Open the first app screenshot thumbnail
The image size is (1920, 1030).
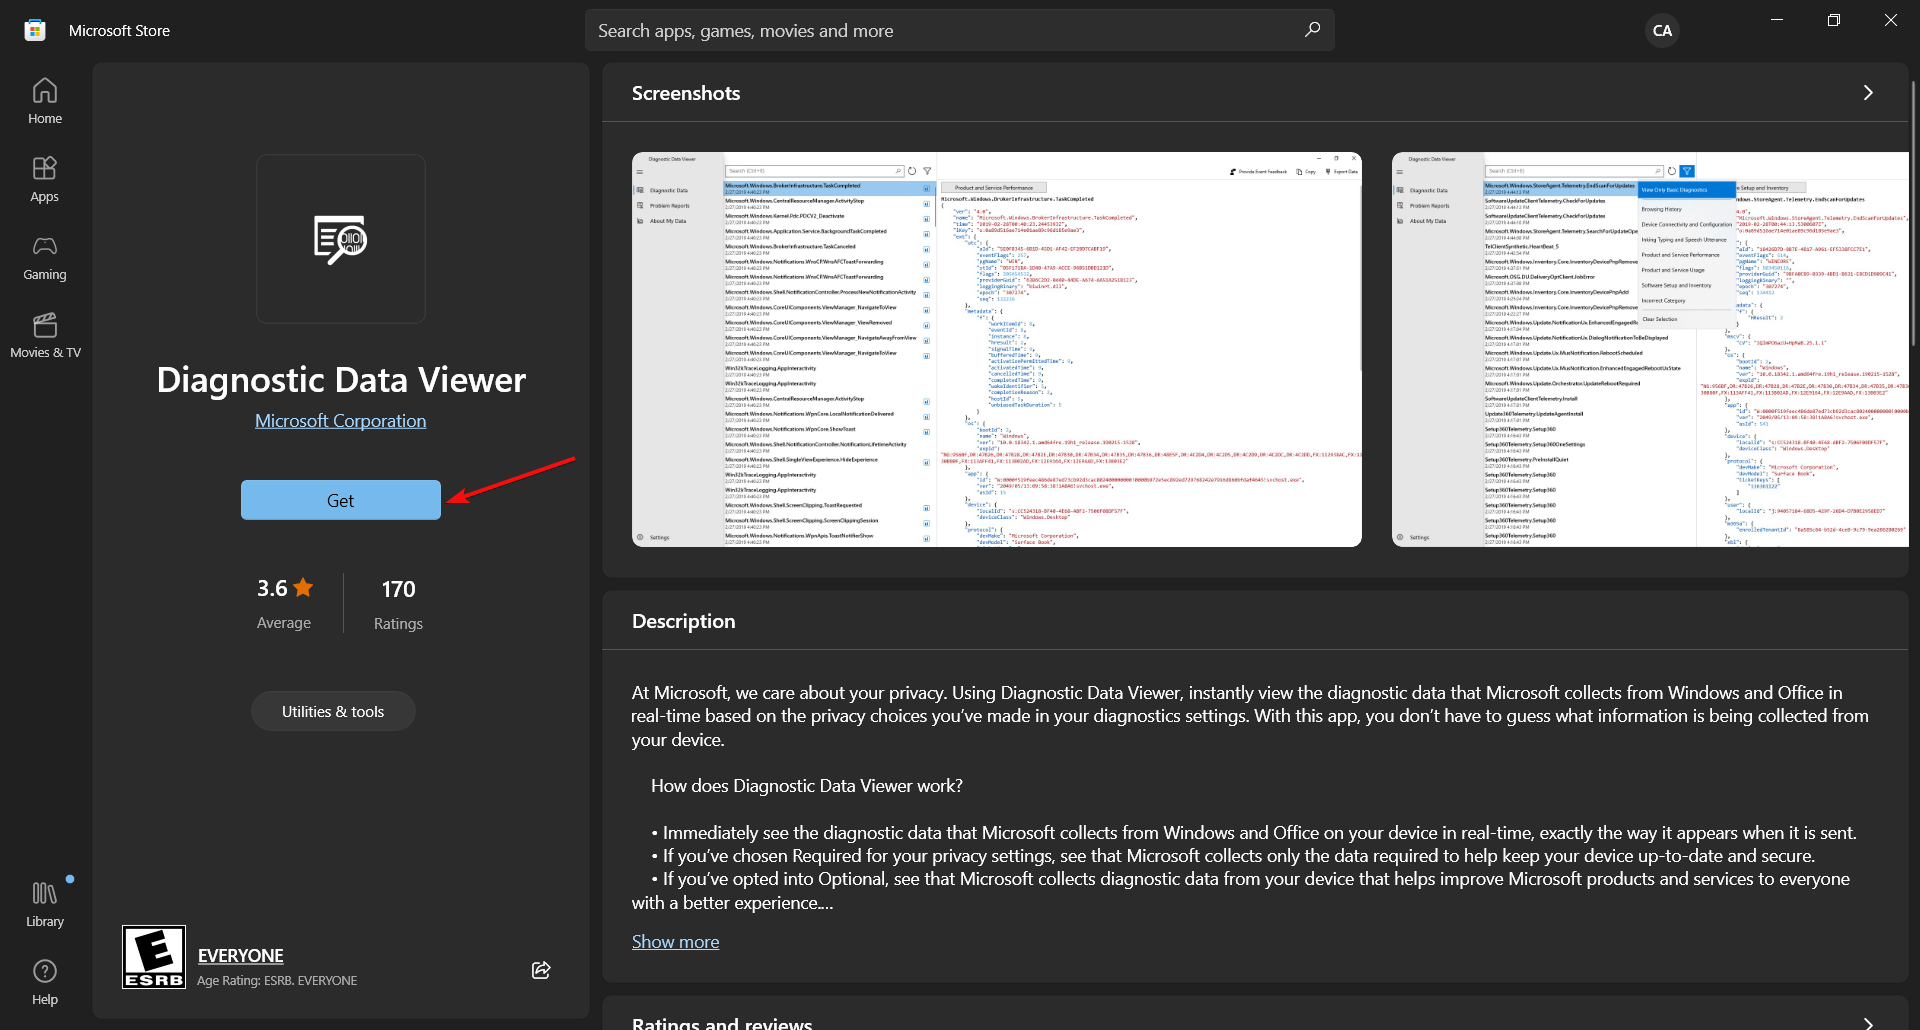[x=997, y=349]
